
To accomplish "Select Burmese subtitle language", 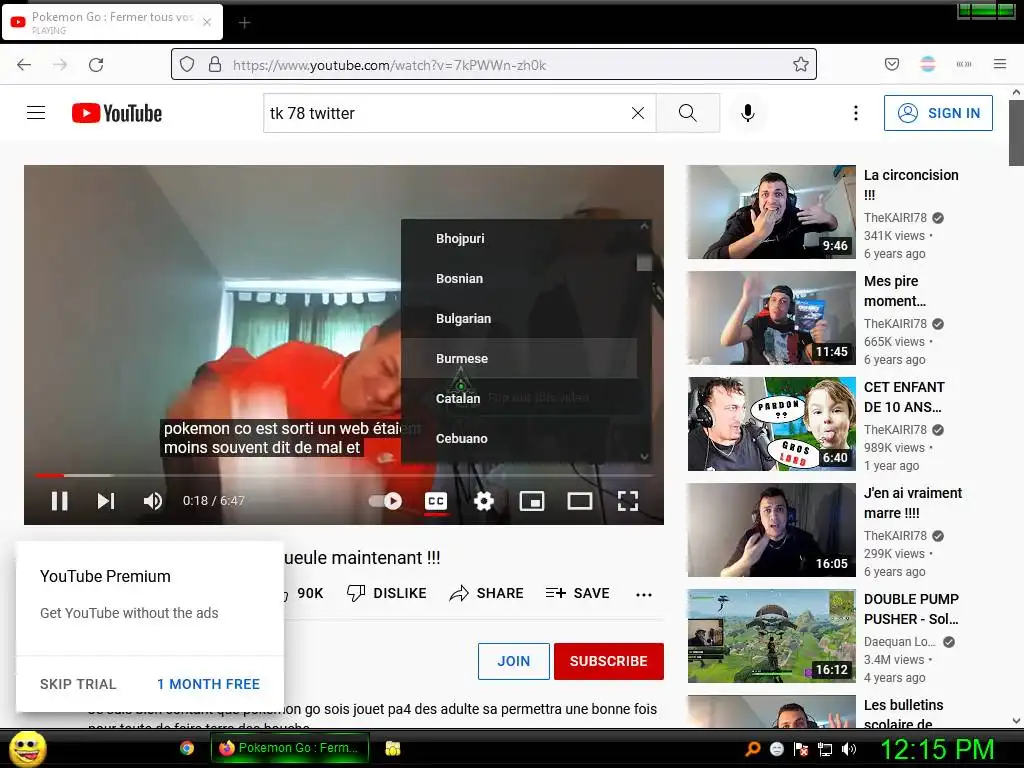I will [x=519, y=358].
